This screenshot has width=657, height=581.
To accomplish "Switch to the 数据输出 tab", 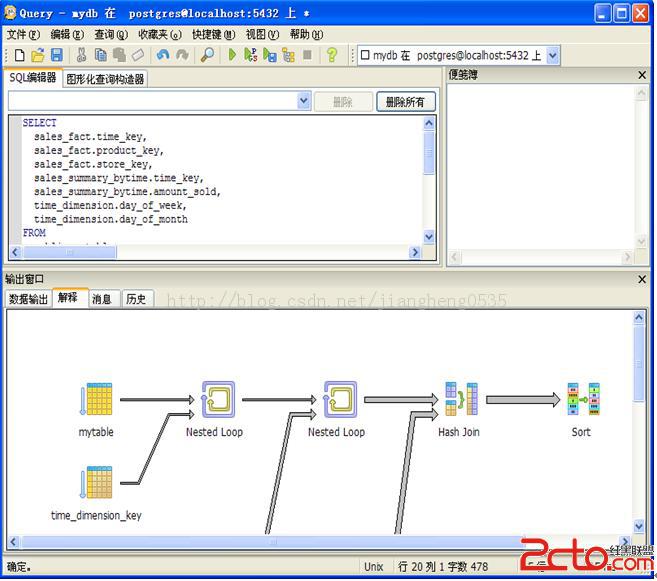I will [28, 298].
